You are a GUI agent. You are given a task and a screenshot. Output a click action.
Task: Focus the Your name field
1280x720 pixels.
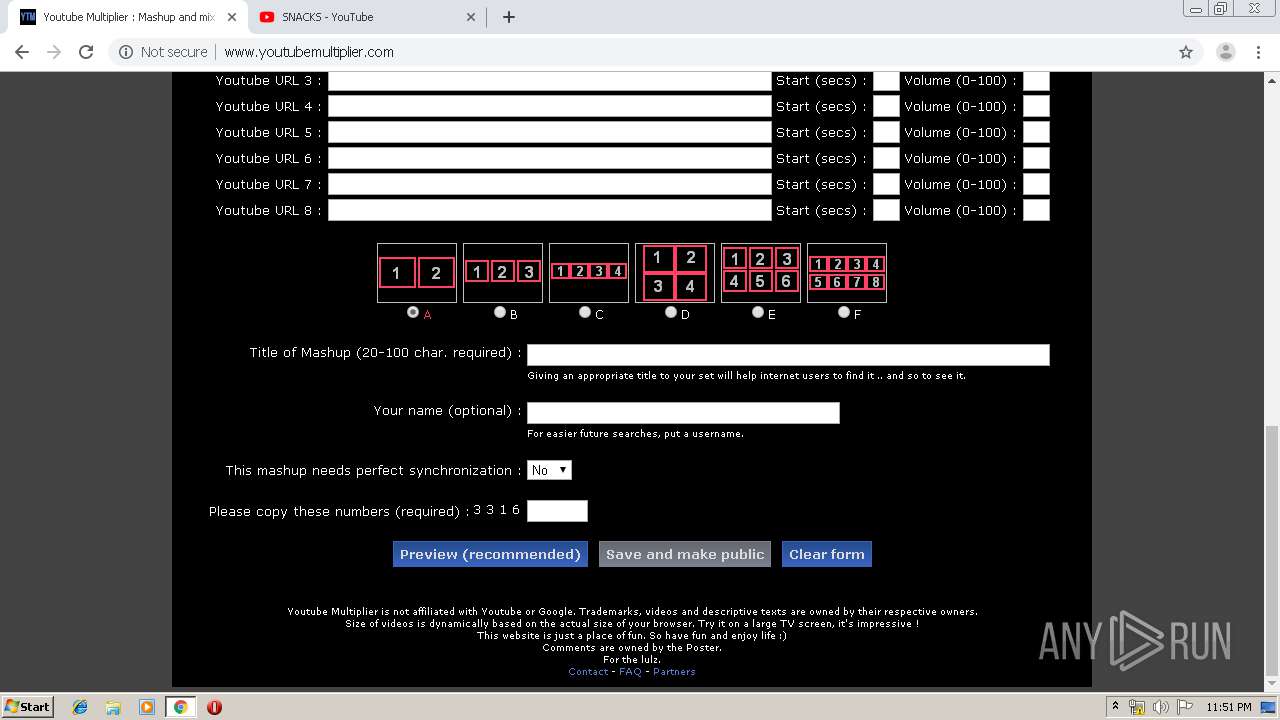coord(683,413)
